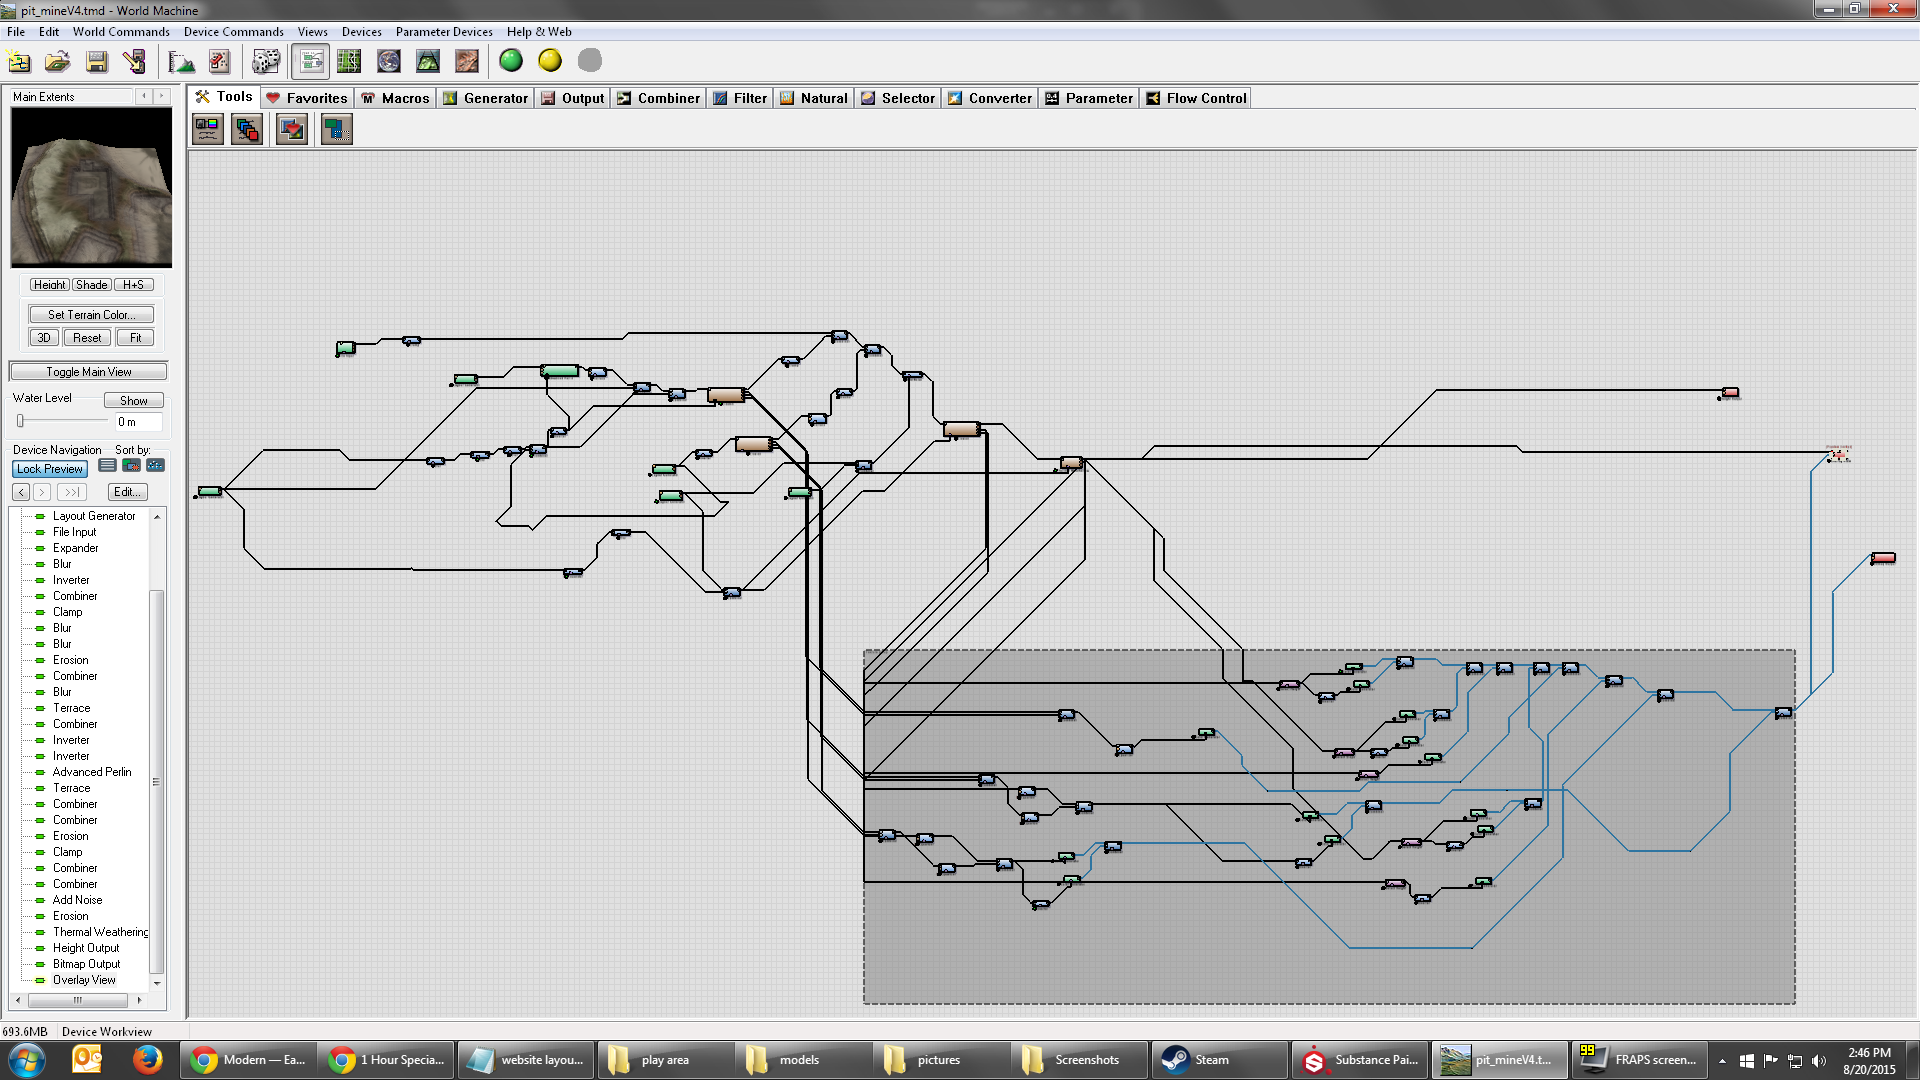Click the terrain preview thumbnail
The width and height of the screenshot is (1920, 1080).
91,187
